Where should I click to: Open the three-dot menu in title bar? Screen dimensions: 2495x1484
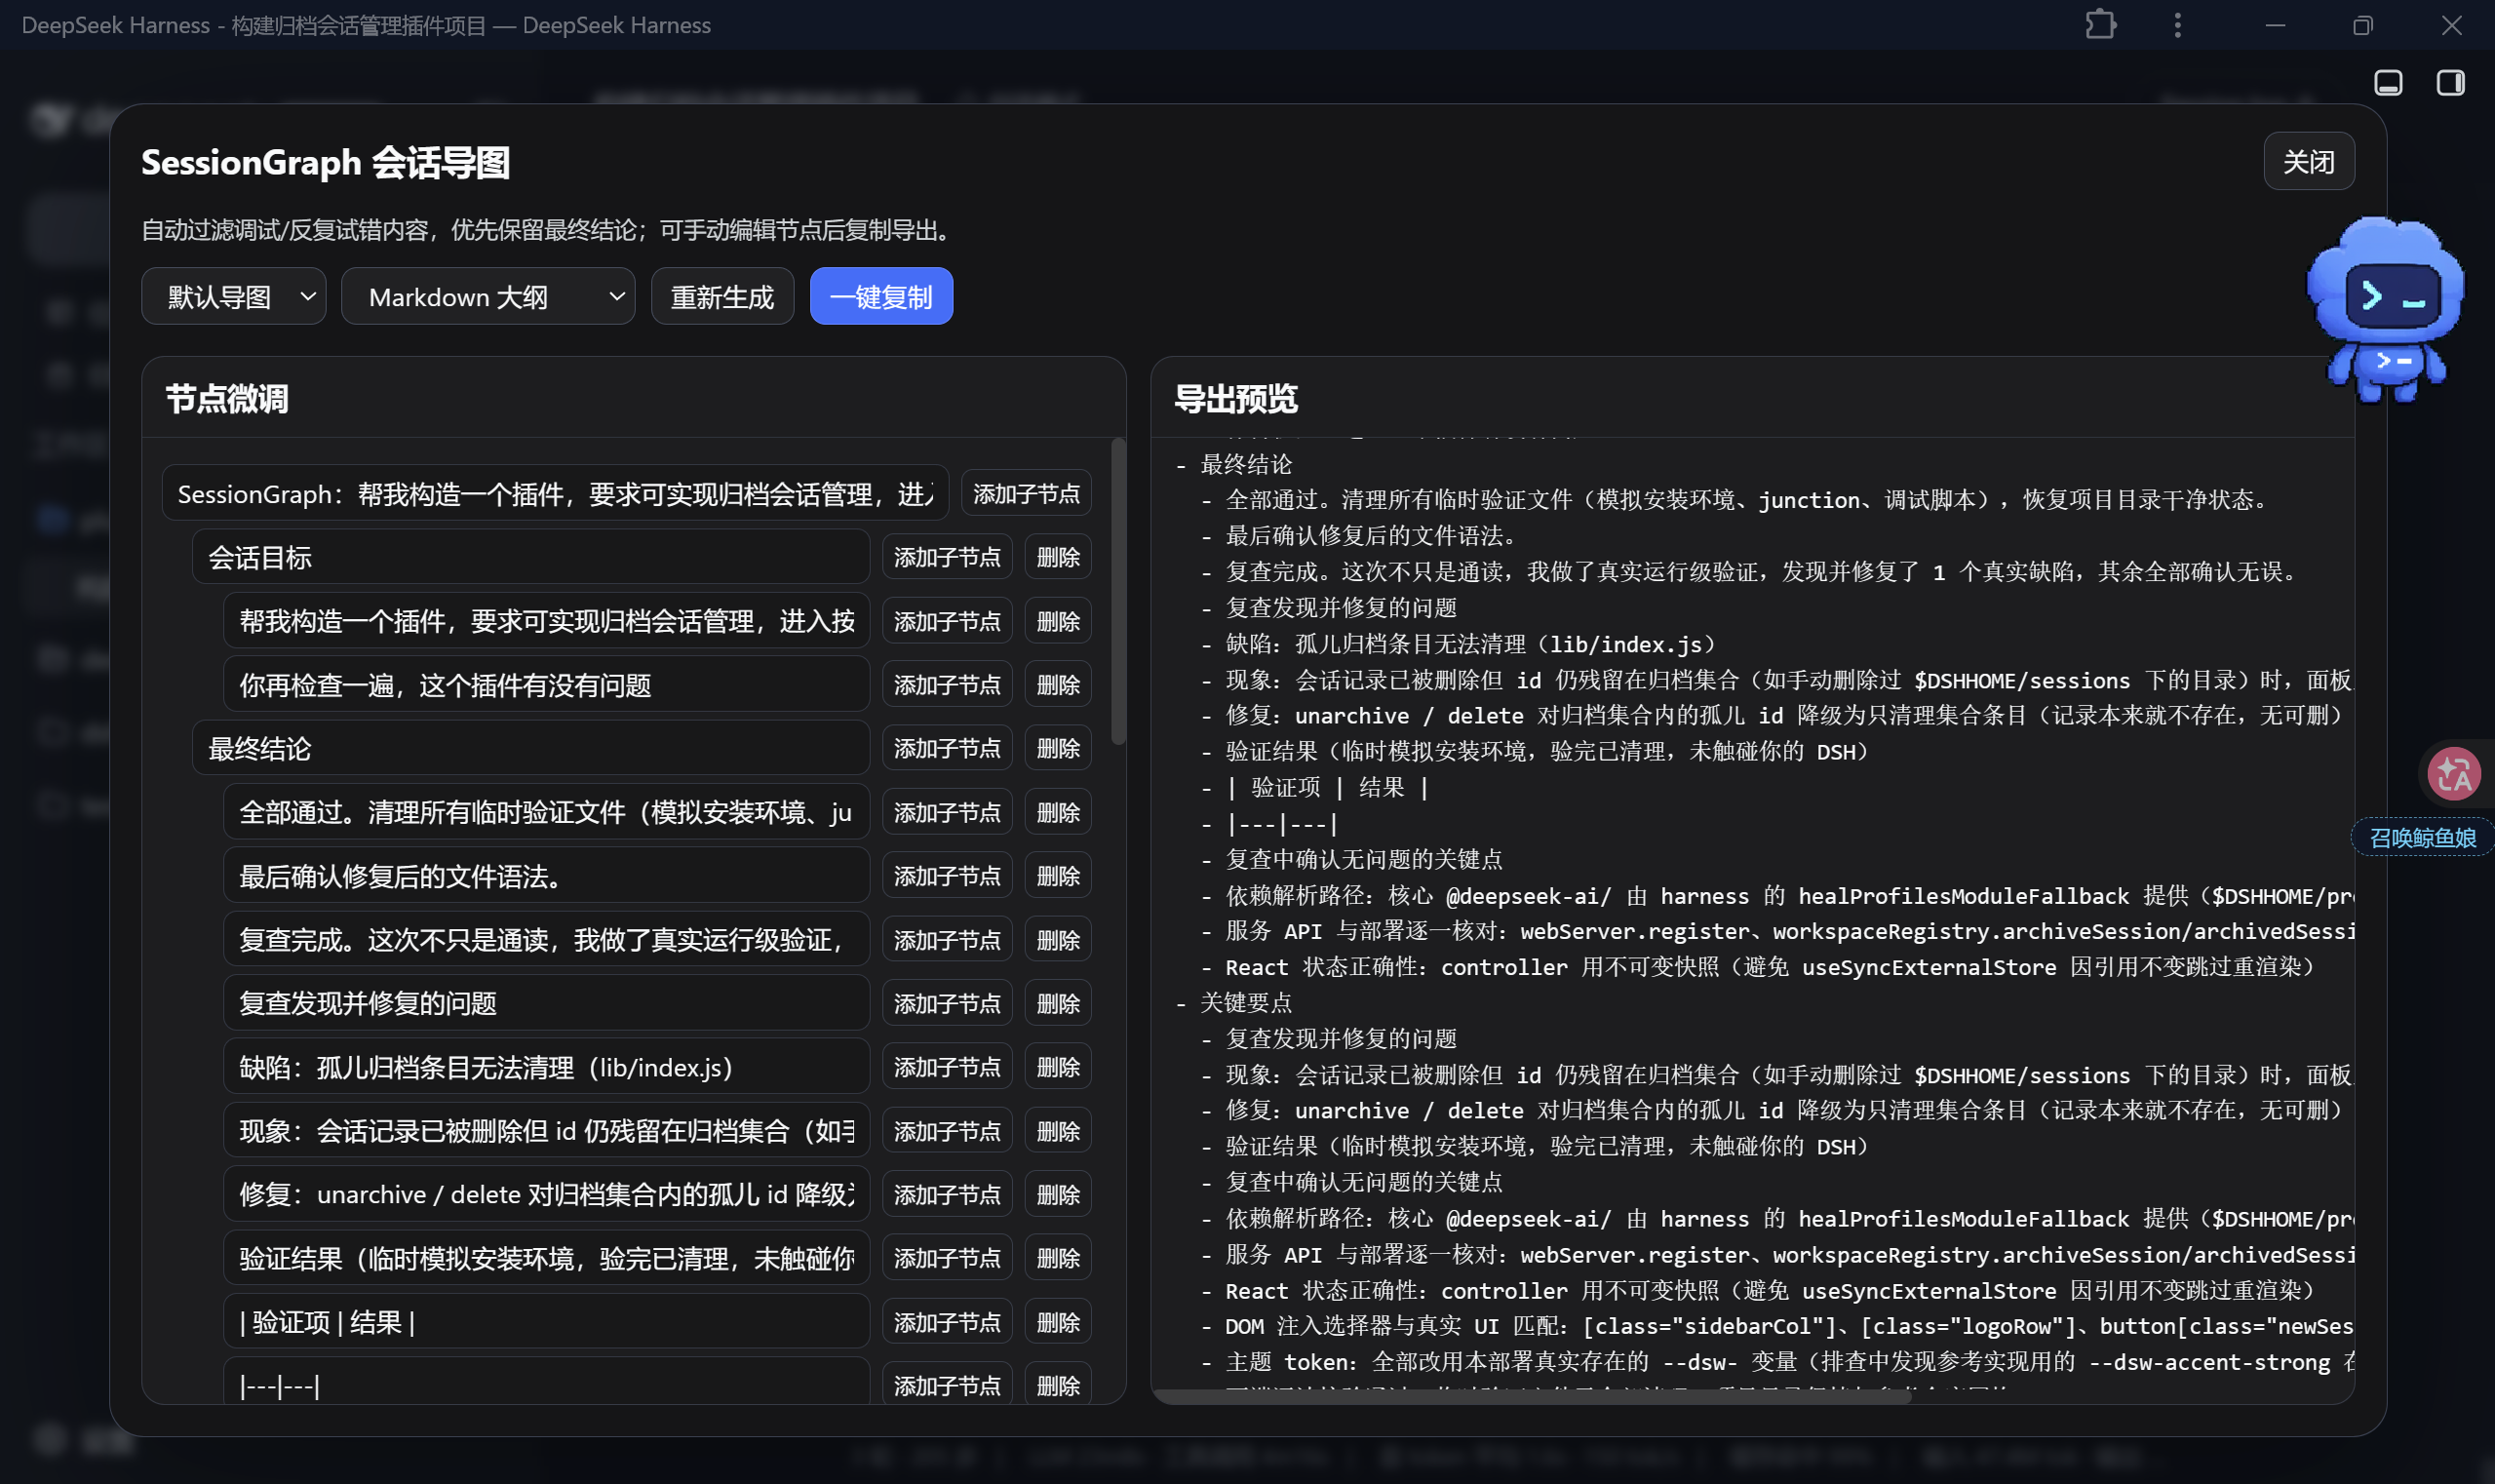[2177, 24]
